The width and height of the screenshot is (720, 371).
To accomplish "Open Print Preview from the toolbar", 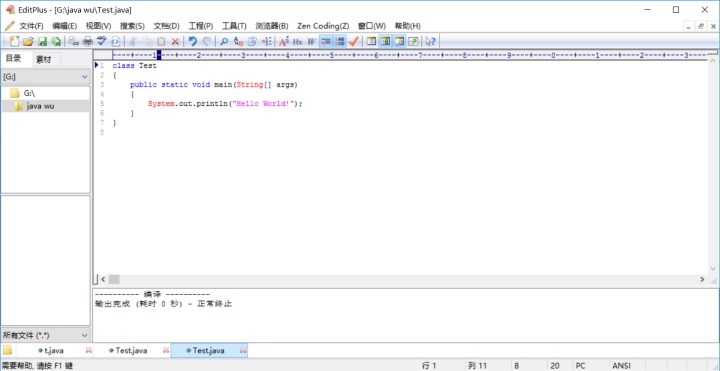I will point(73,41).
